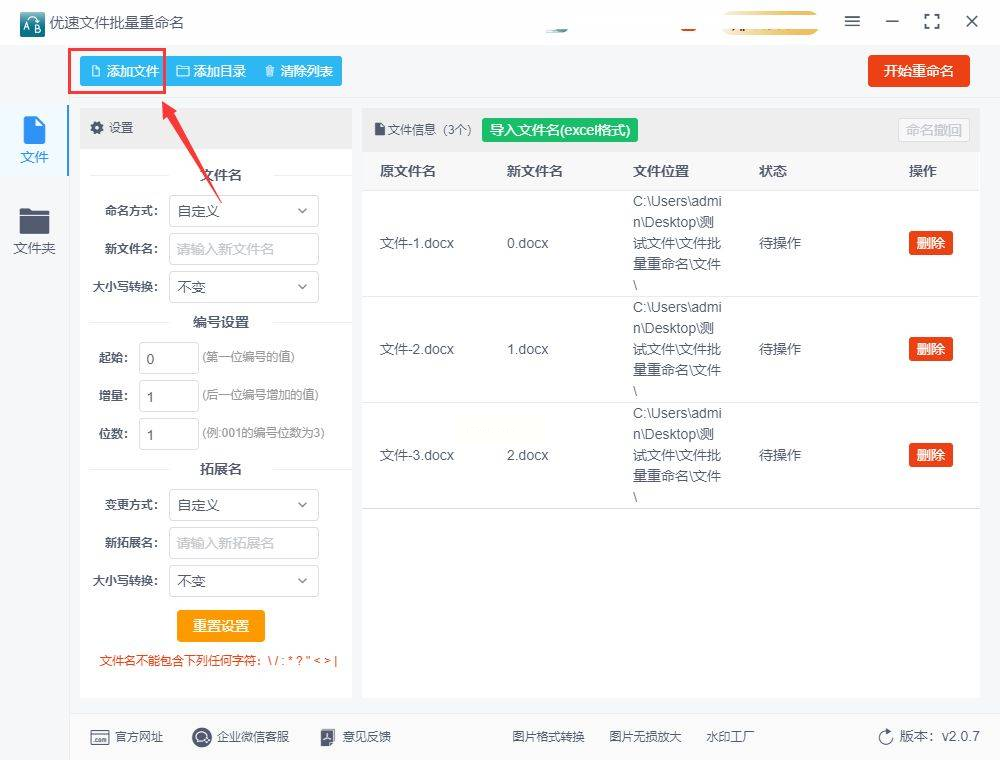
Task: Click the 新文件名 input field
Action: click(243, 249)
